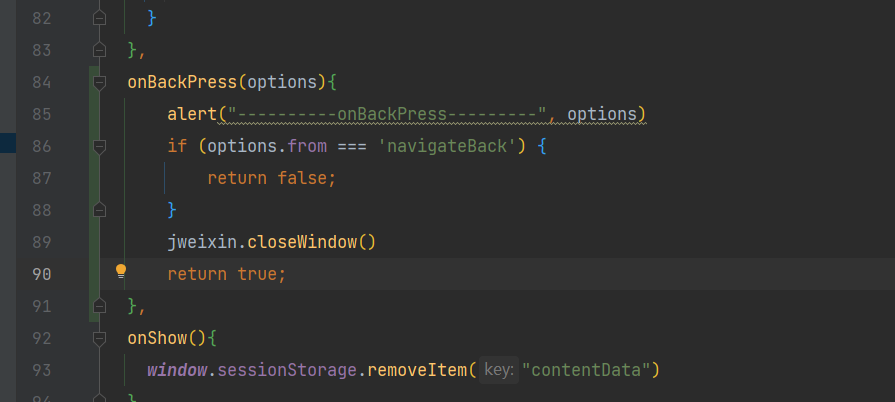Click the removeItem method on line 93
The width and height of the screenshot is (895, 402).
tap(417, 371)
